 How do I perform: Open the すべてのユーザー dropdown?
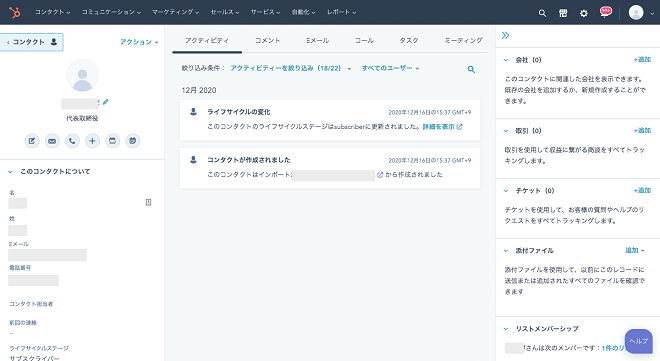(x=390, y=68)
